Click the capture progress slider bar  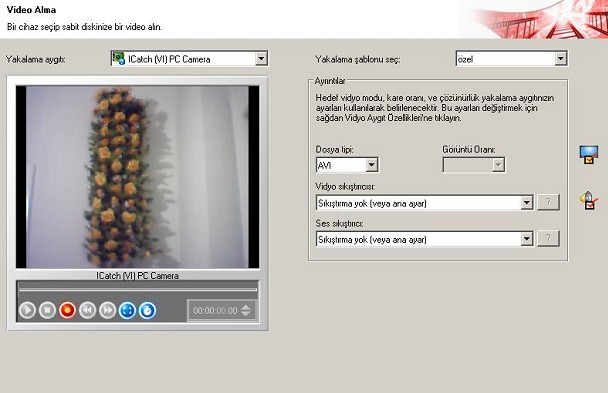pos(138,290)
